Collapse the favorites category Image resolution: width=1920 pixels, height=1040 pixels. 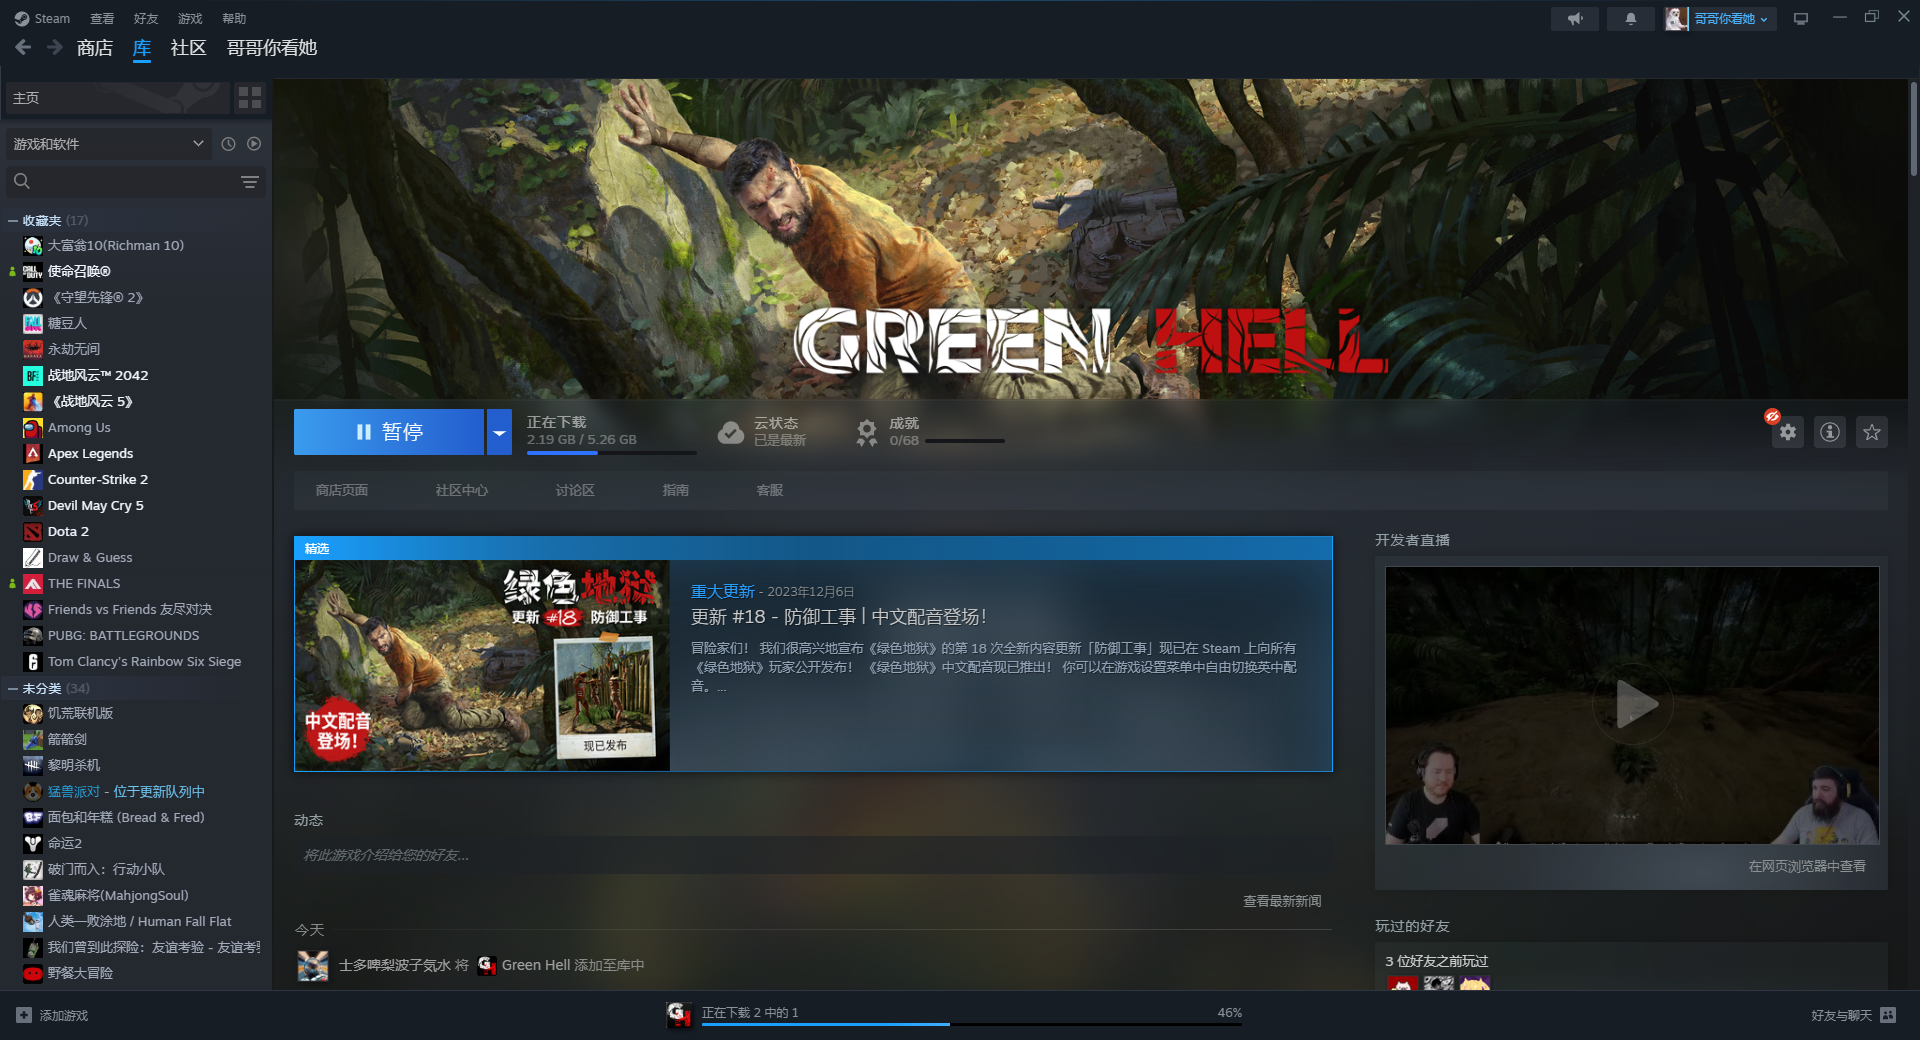(x=13, y=221)
